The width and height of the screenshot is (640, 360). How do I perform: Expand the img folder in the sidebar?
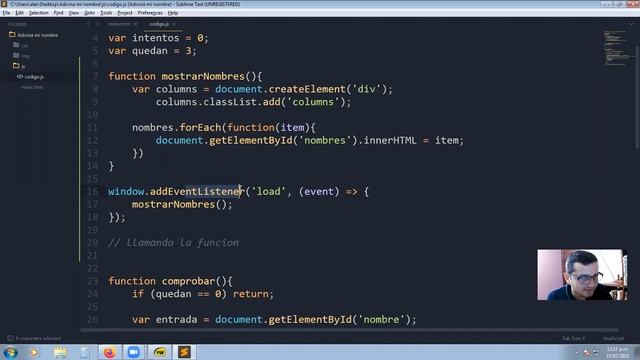coord(21,56)
